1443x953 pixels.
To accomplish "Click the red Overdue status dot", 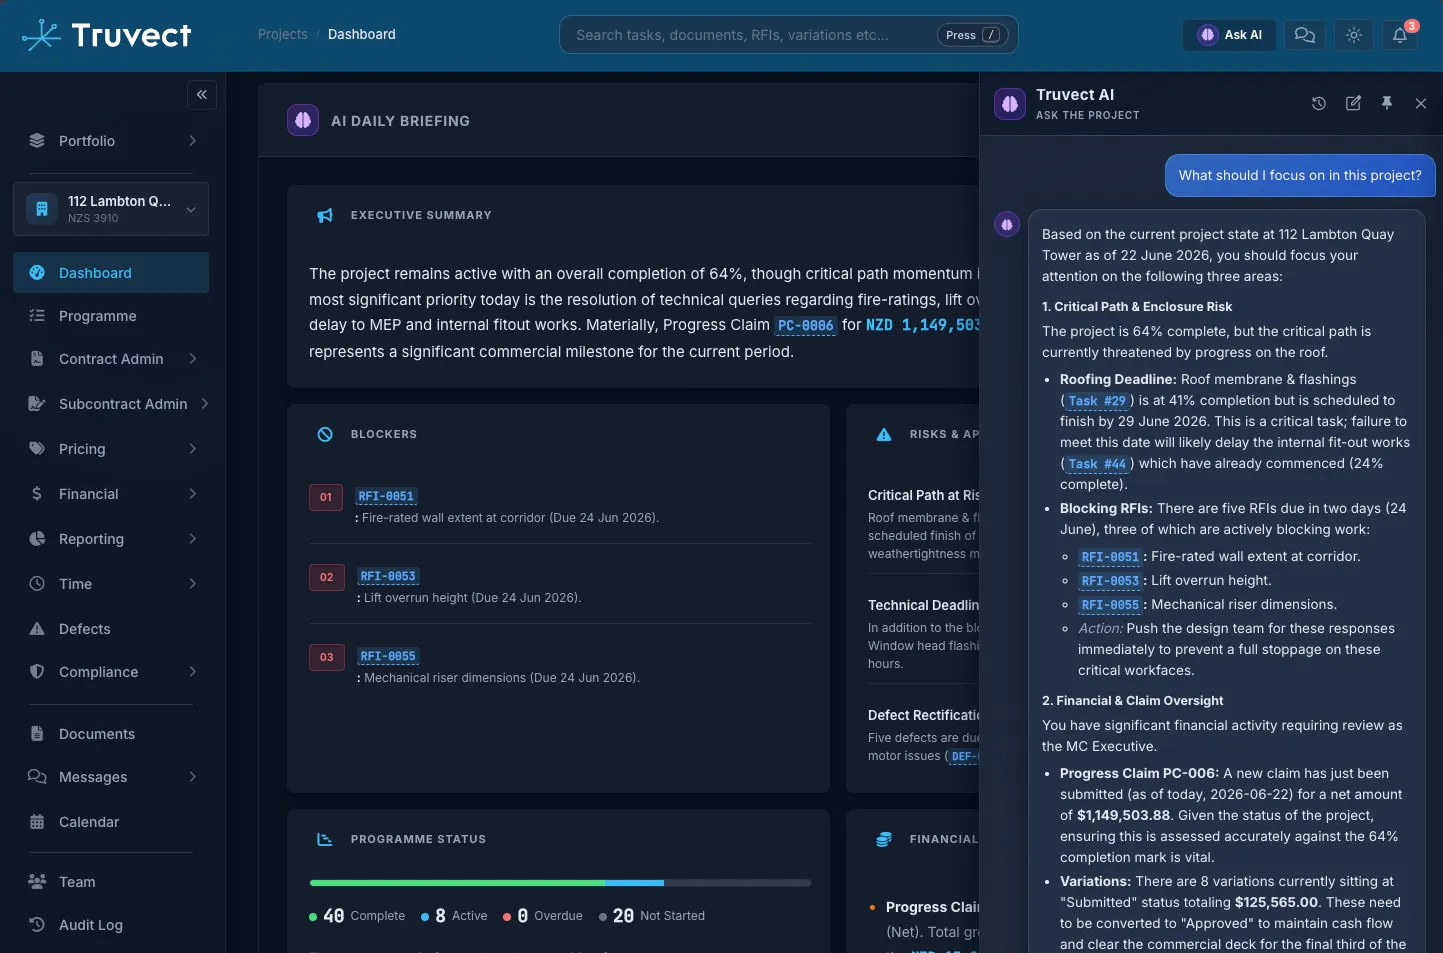I will pos(507,916).
